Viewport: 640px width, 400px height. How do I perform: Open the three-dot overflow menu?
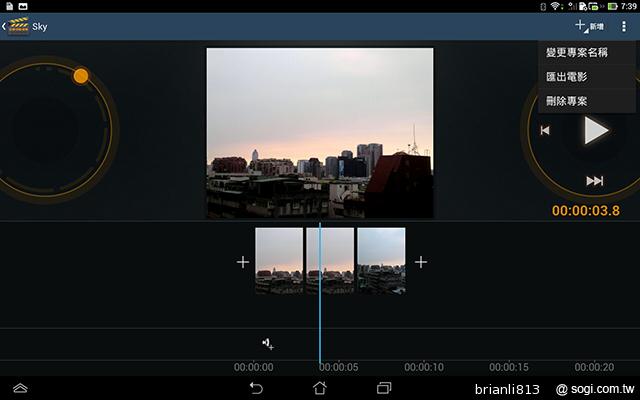(x=624, y=26)
